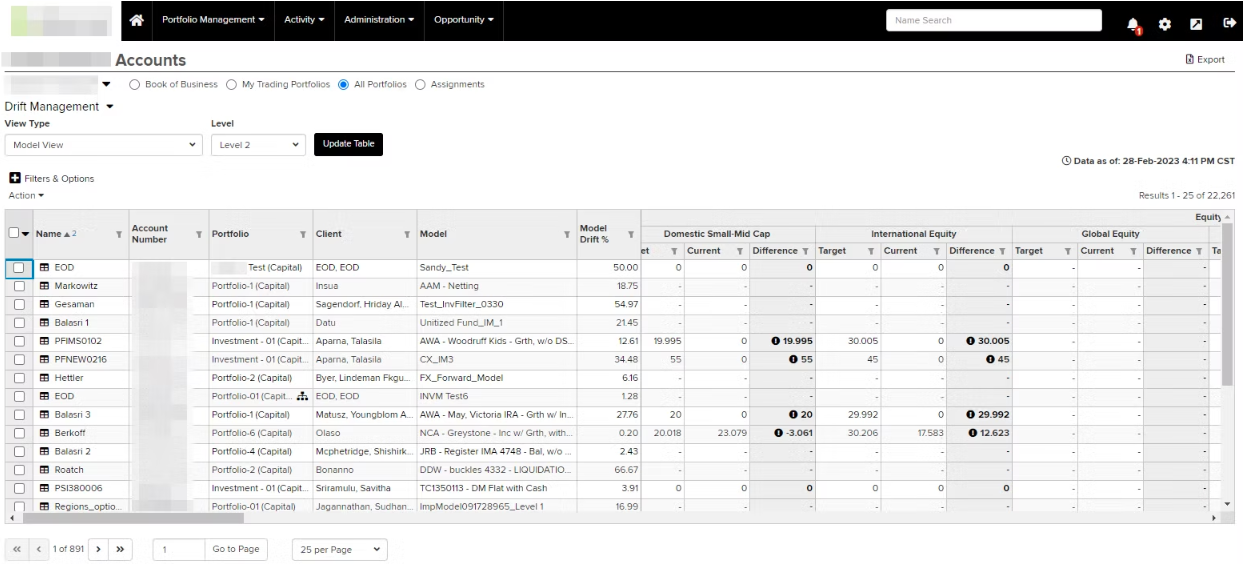Open the 25 per Page dropdown
1243x572 pixels.
[339, 550]
